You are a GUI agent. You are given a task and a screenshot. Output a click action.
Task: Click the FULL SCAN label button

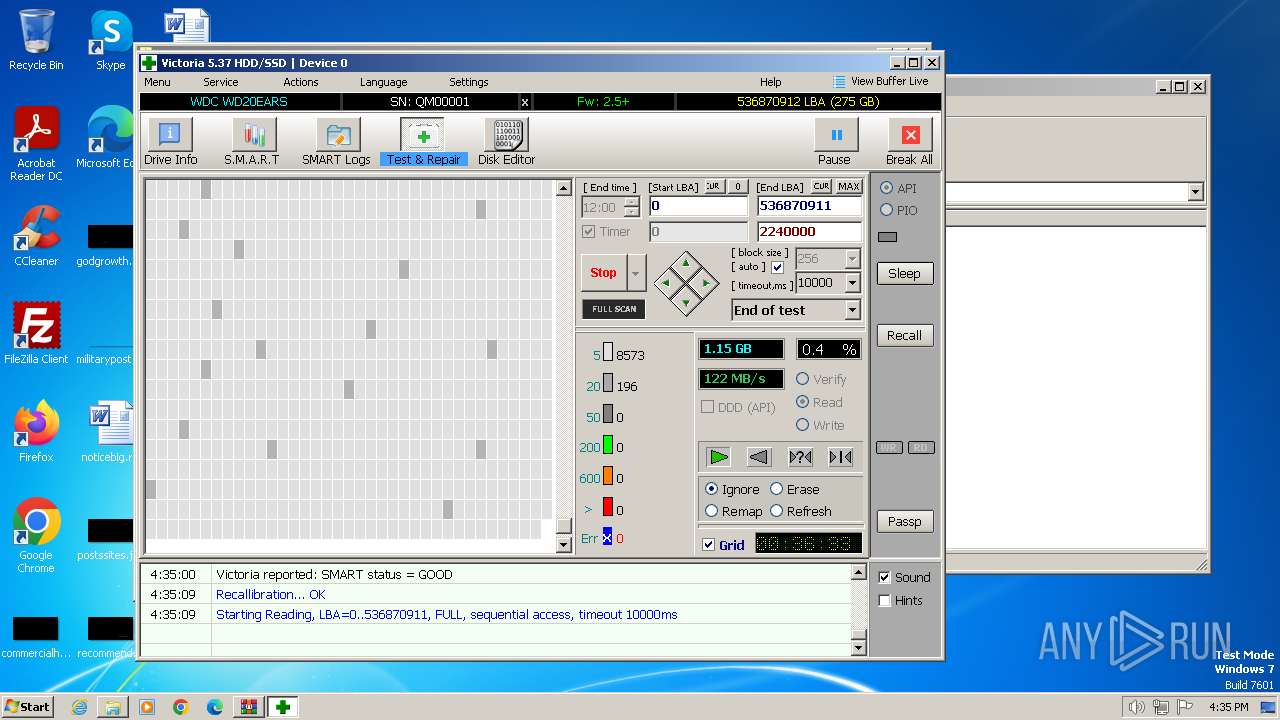[614, 309]
